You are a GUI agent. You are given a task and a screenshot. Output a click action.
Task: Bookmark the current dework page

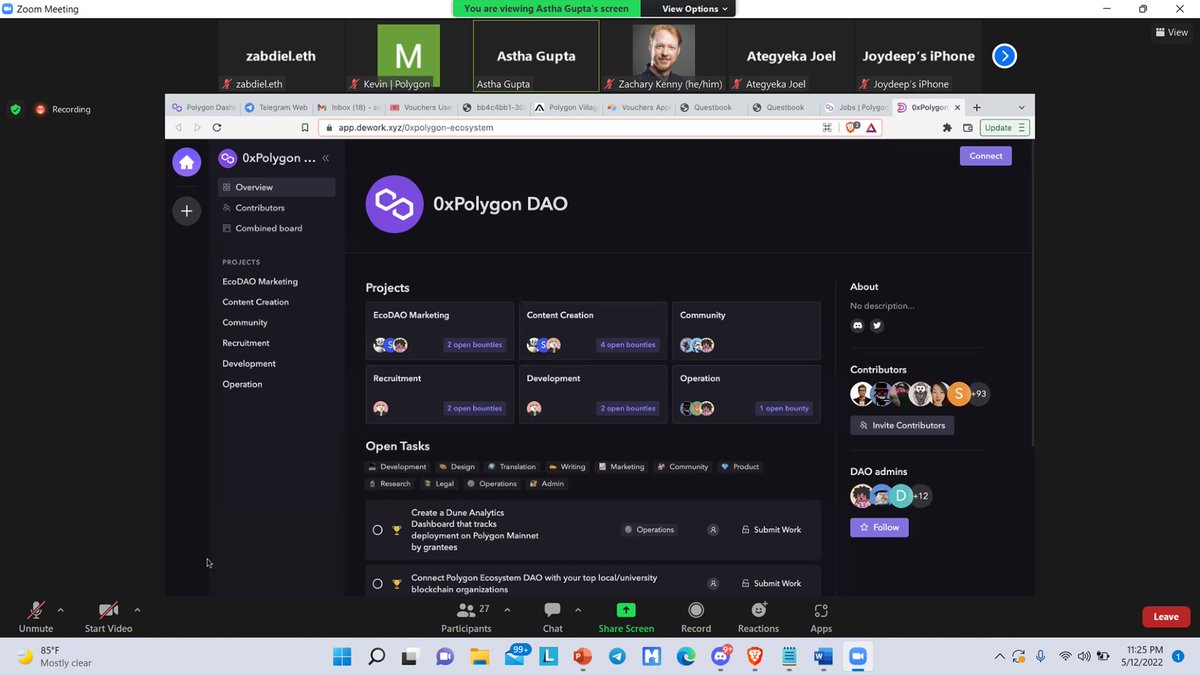(305, 128)
